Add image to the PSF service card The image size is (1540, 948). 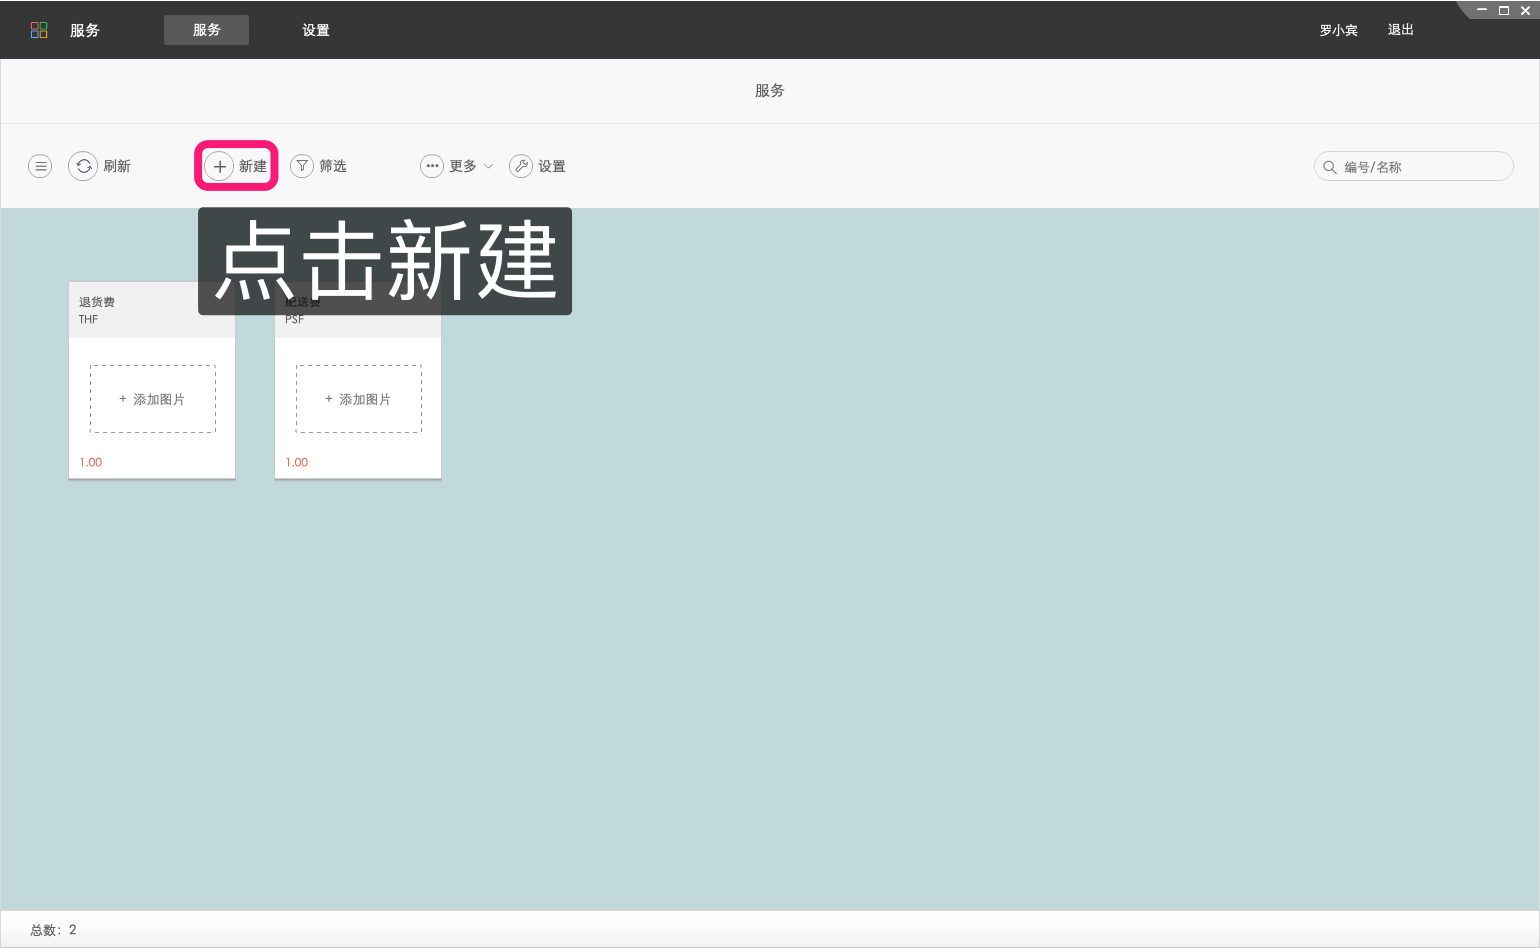(x=358, y=399)
